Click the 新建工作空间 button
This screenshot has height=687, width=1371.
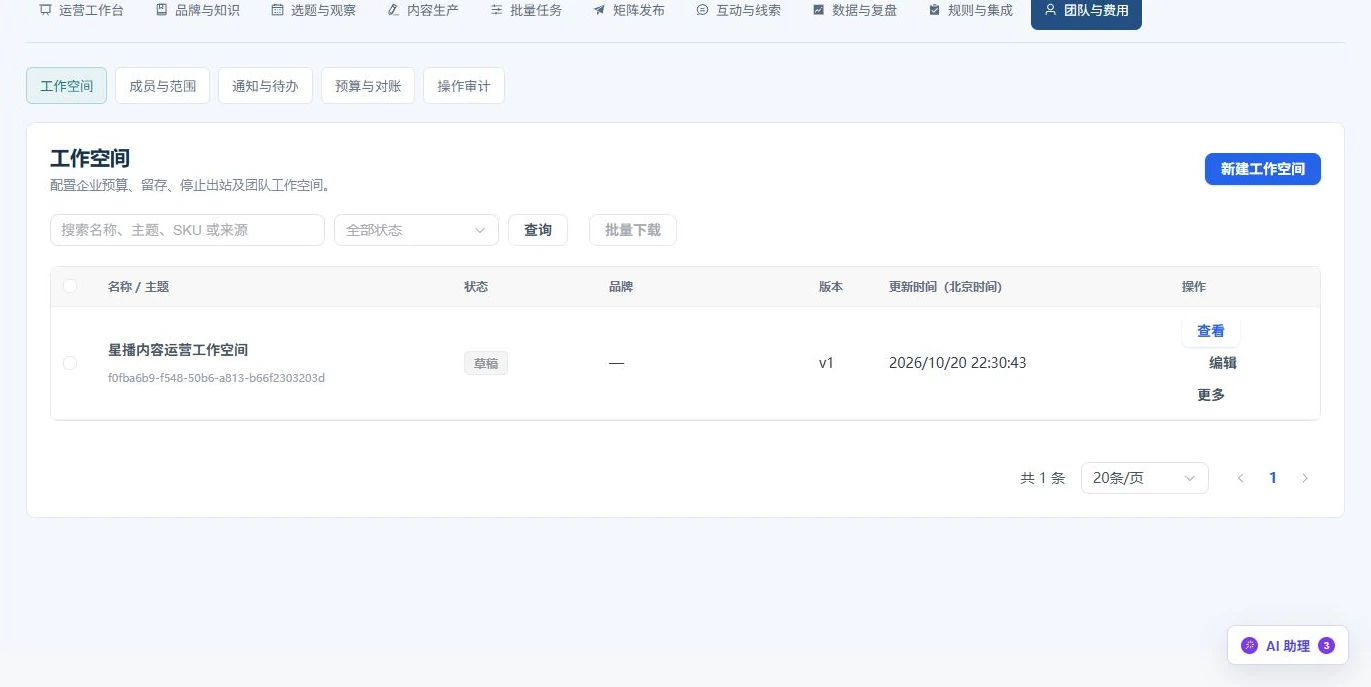(x=1262, y=169)
